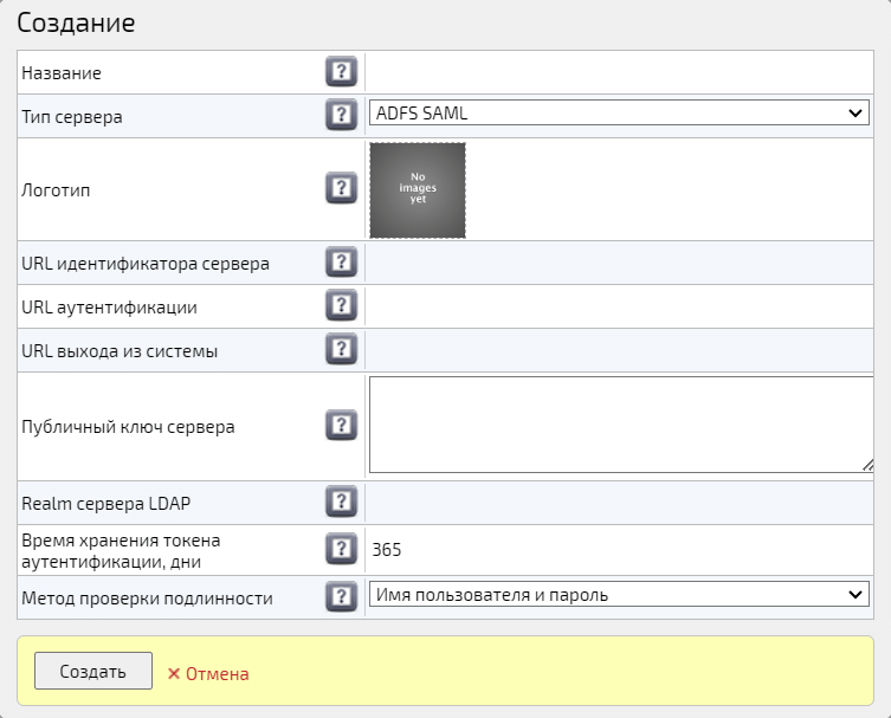
Task: Click help icon for Публичный ключ сервера
Action: [341, 426]
